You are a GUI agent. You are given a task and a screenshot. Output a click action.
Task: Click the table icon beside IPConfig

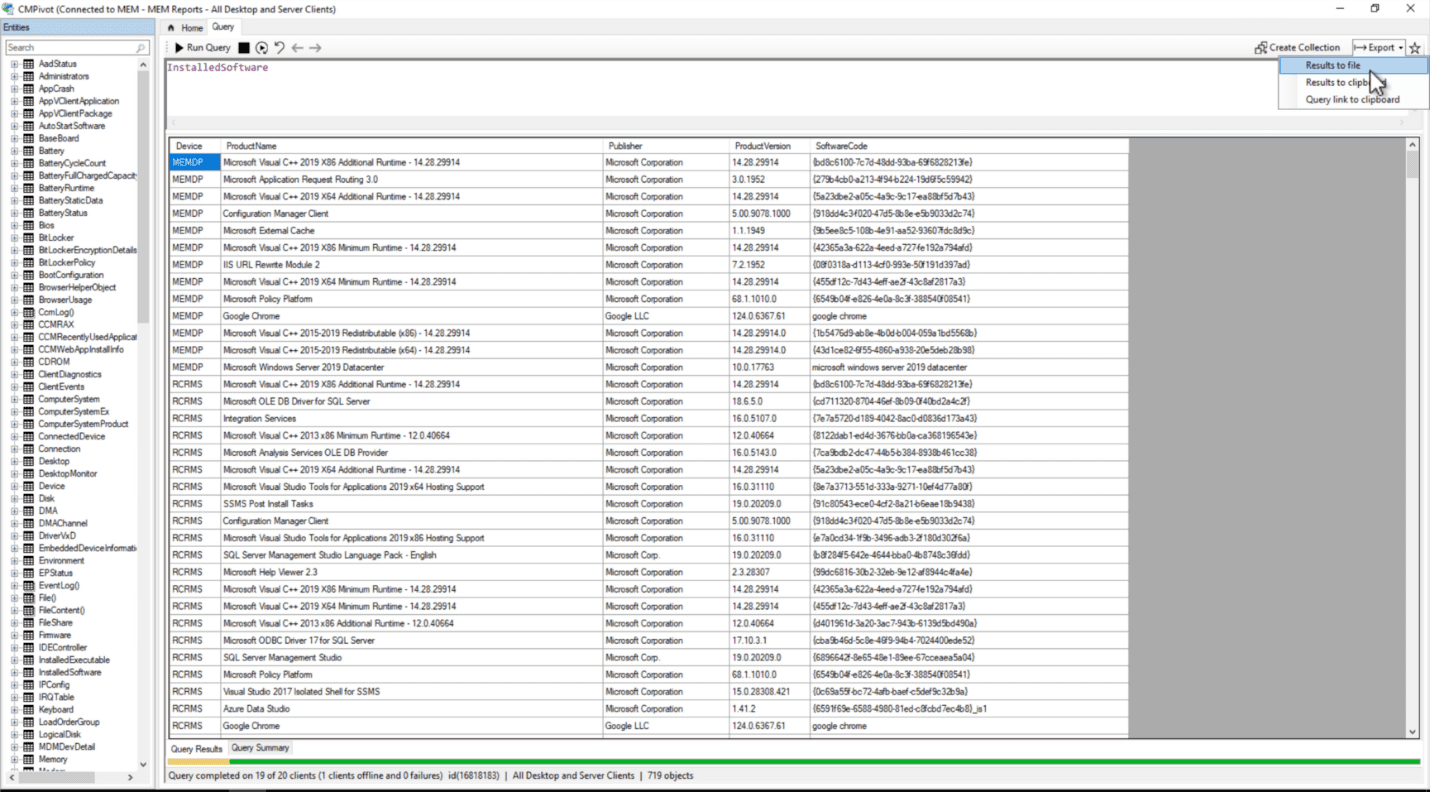tap(28, 685)
